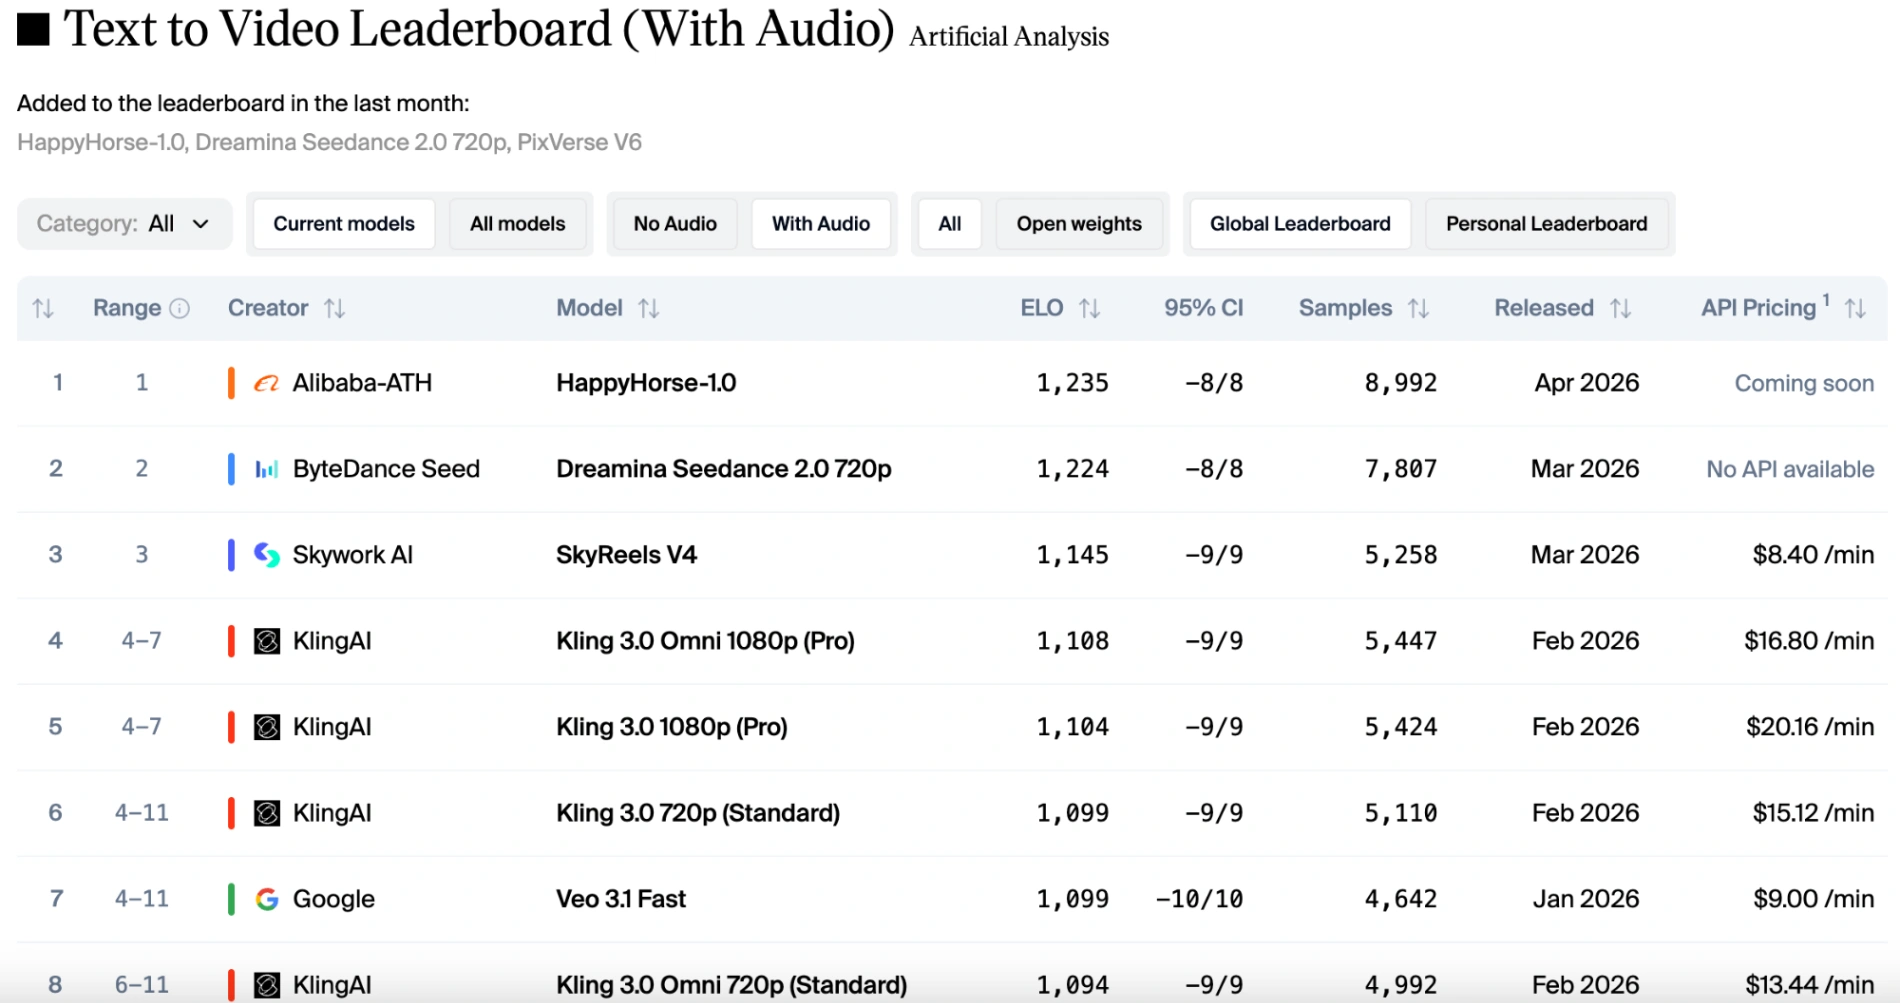Click the Alibaba-ATH logo icon
The image size is (1900, 1003).
tap(266, 383)
